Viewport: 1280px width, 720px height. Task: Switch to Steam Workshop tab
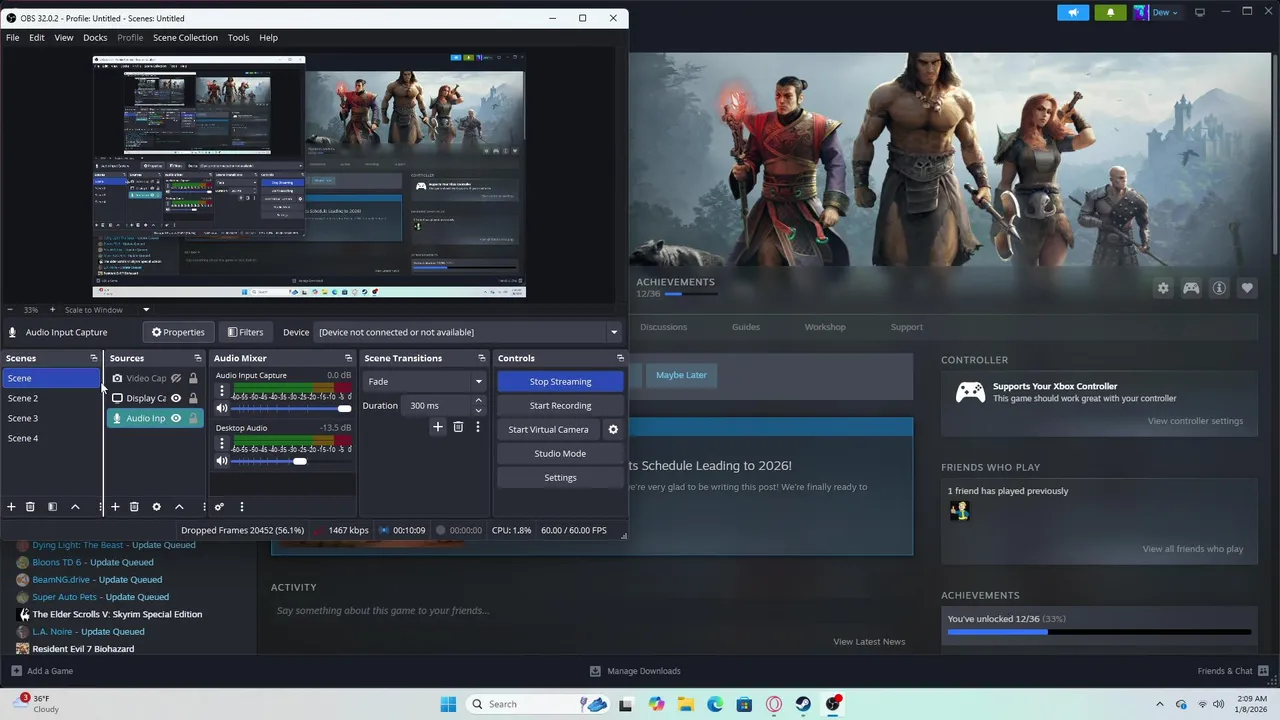tap(825, 327)
